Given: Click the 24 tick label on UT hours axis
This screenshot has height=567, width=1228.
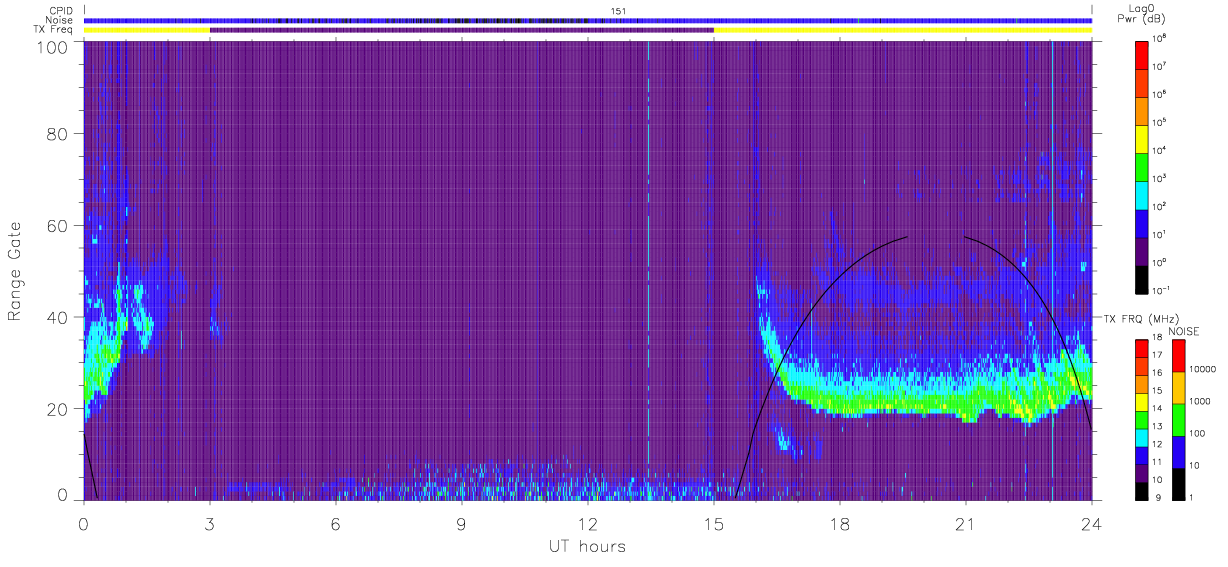Looking at the screenshot, I should pyautogui.click(x=1091, y=524).
